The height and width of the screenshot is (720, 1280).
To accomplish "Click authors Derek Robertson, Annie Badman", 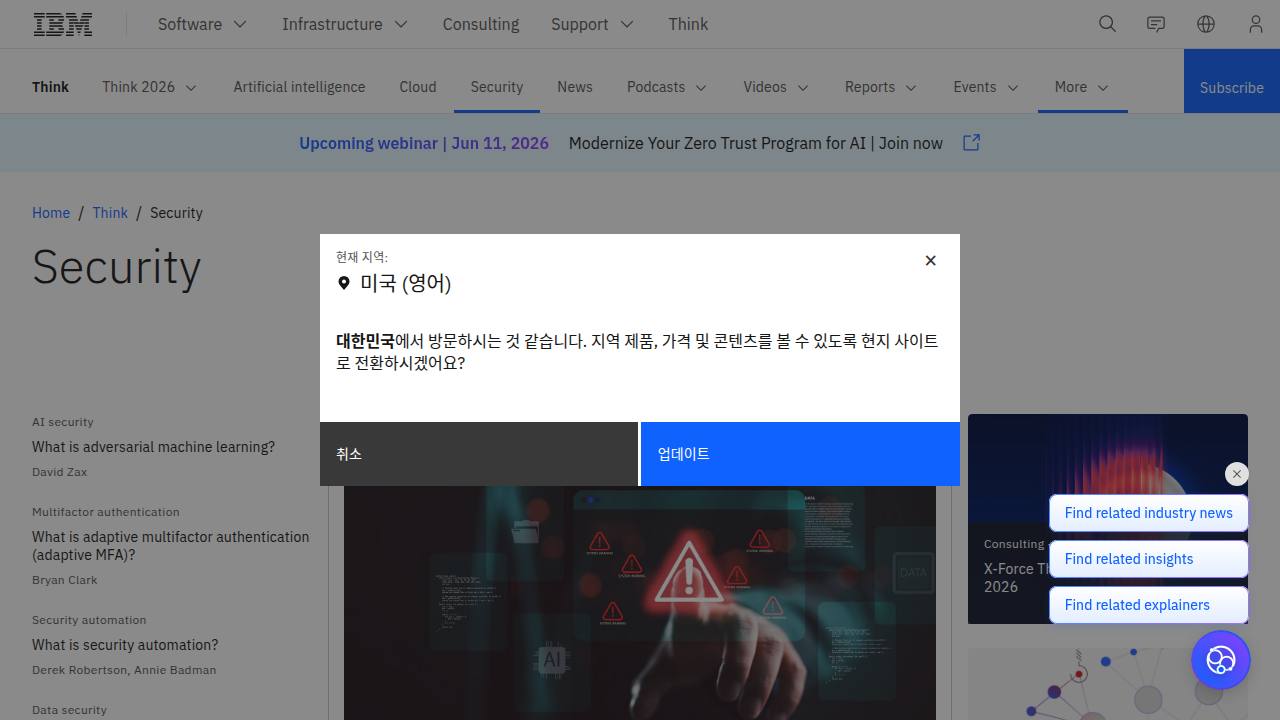I will point(124,670).
